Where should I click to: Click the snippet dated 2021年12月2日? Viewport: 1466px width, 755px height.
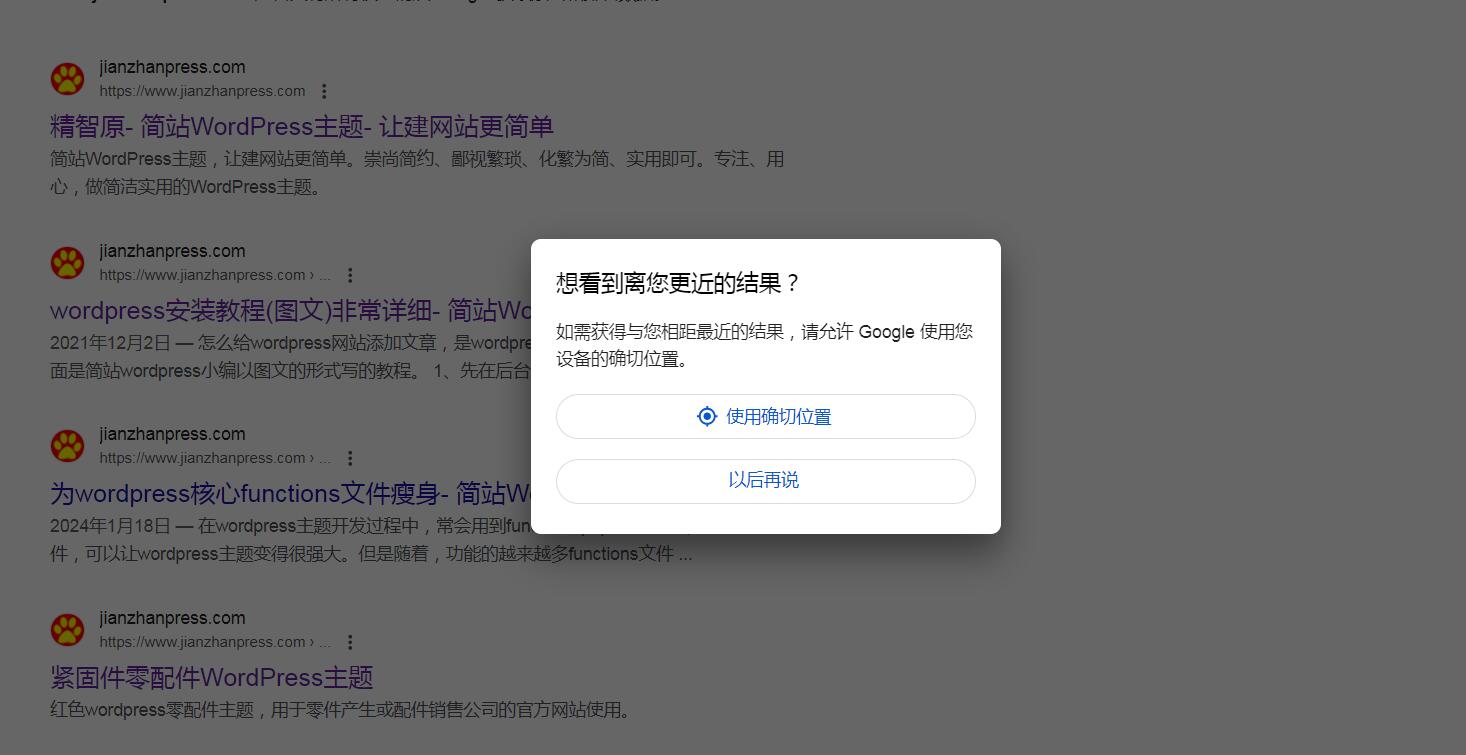pyautogui.click(x=291, y=357)
